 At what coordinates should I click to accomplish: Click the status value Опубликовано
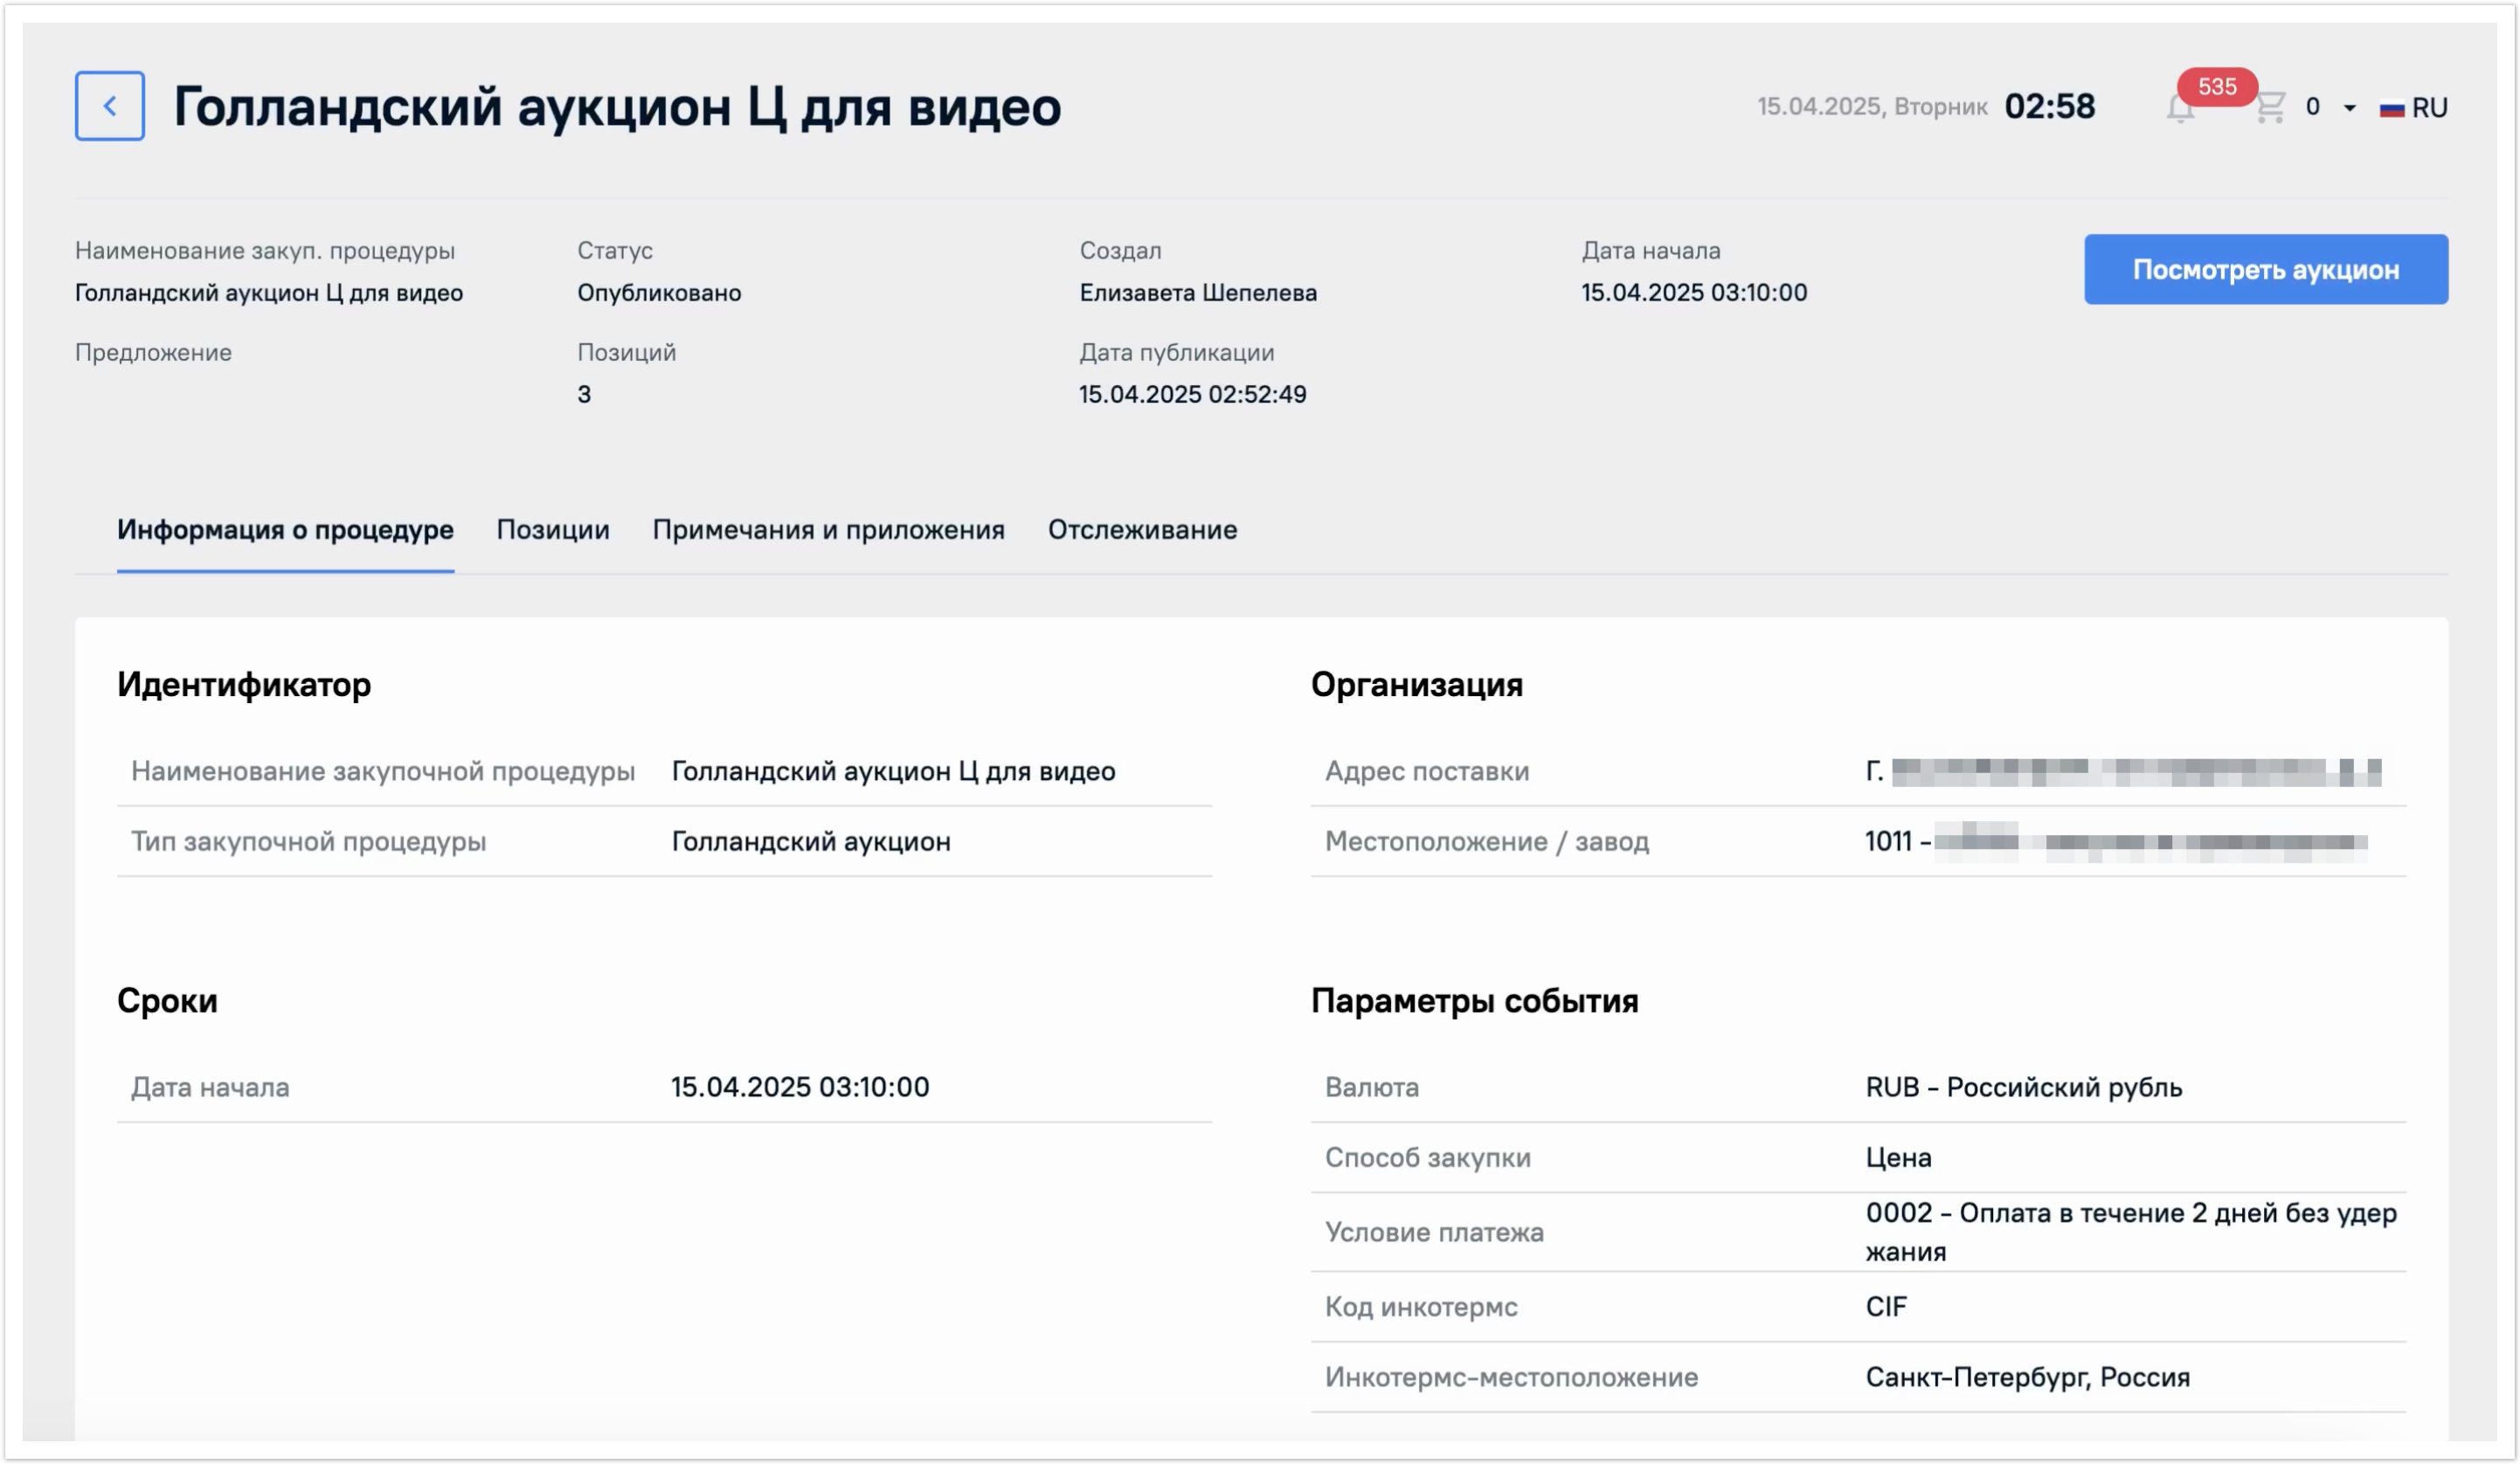[659, 293]
